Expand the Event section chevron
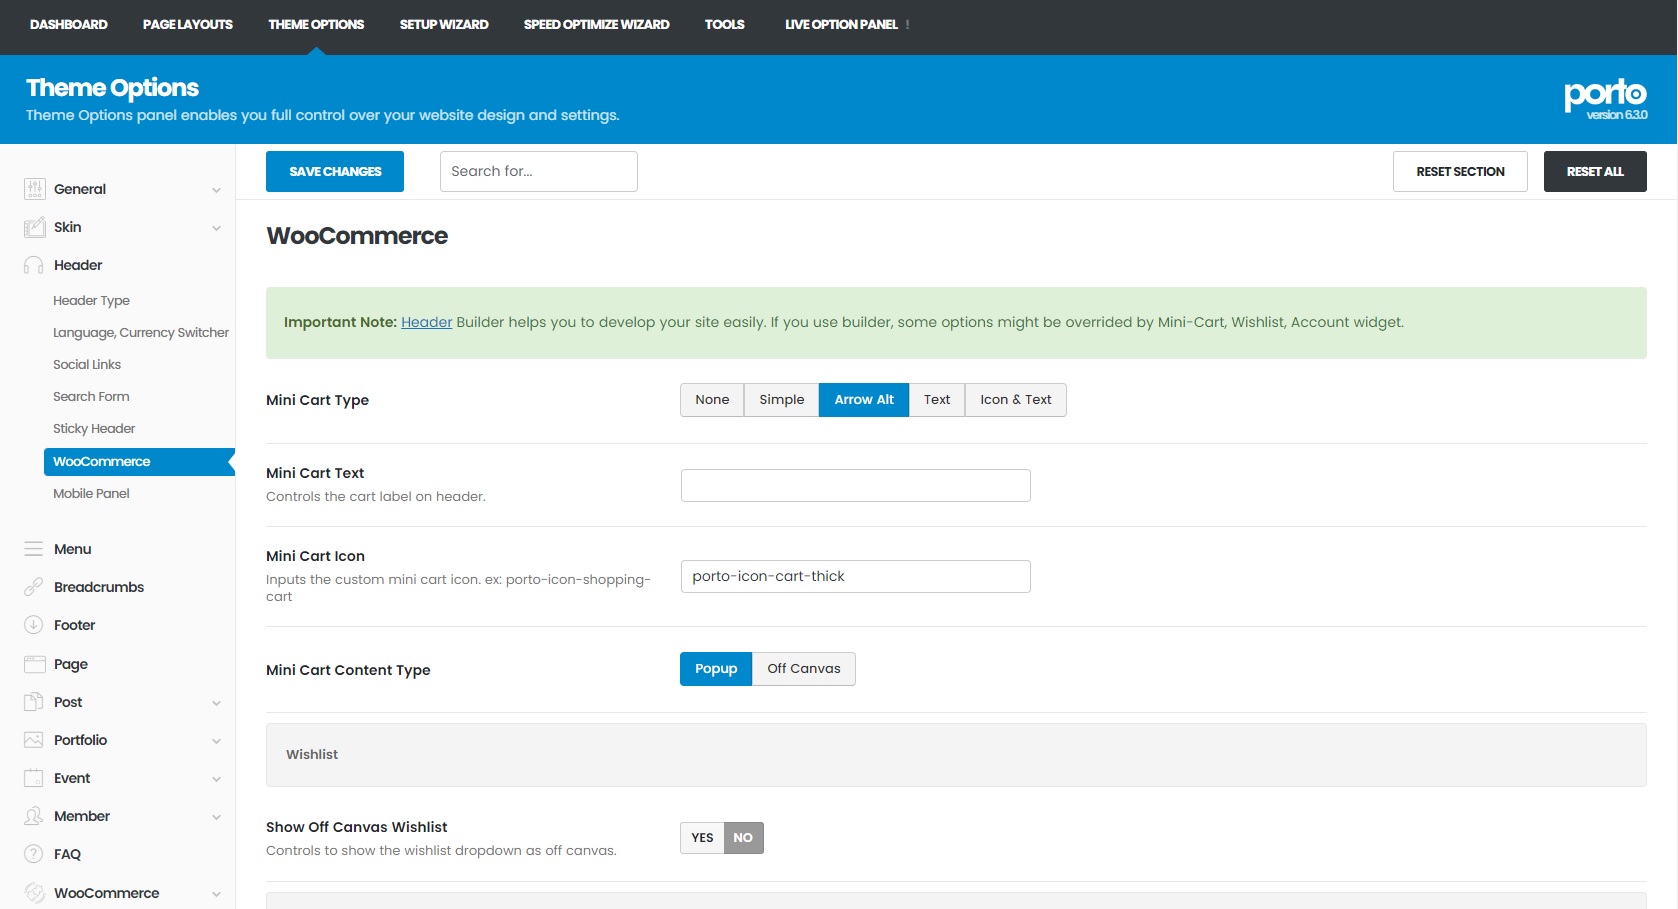 point(217,778)
